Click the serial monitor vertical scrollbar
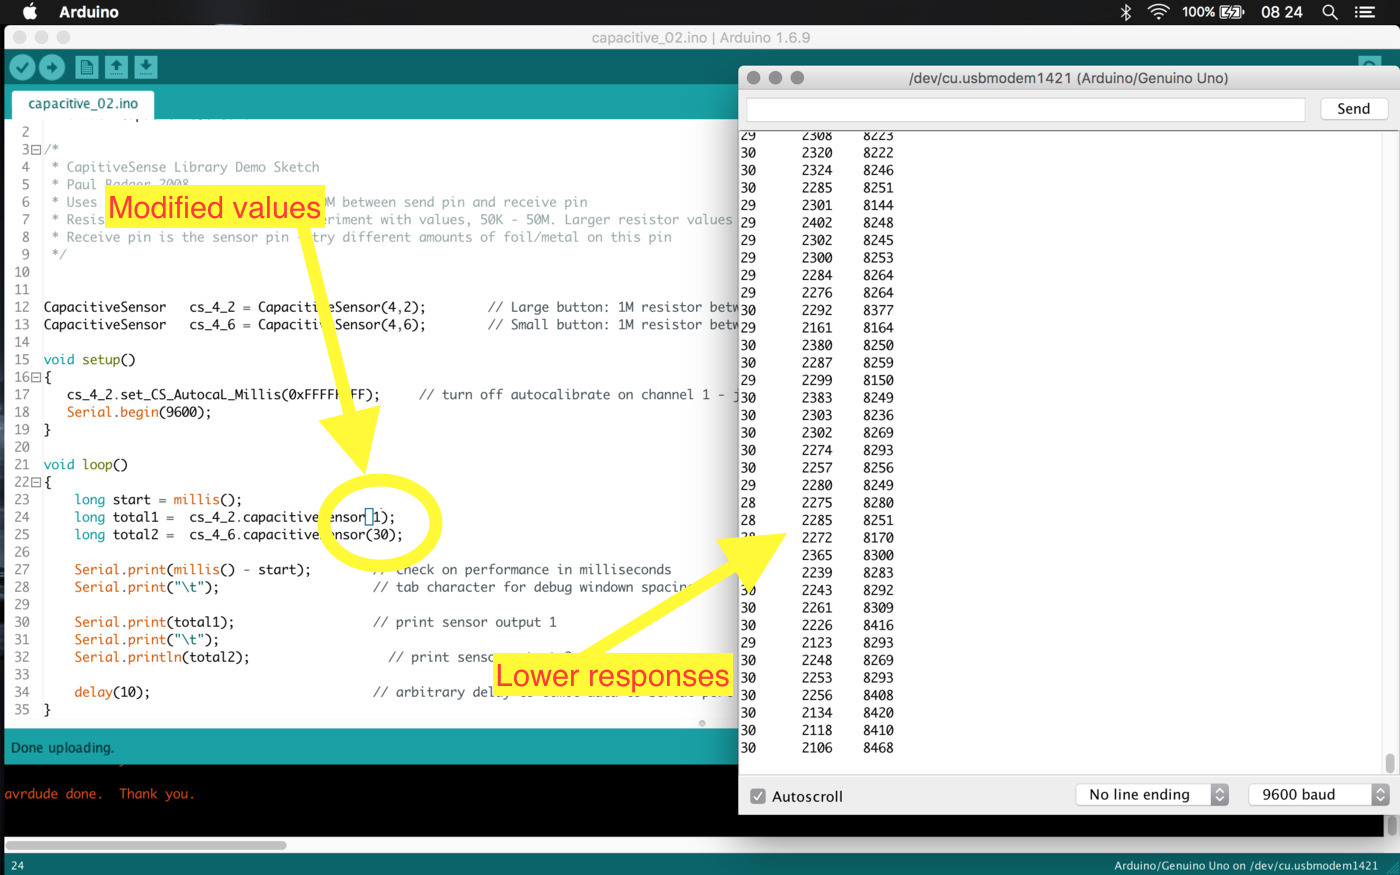This screenshot has height=875, width=1400. (x=1390, y=763)
